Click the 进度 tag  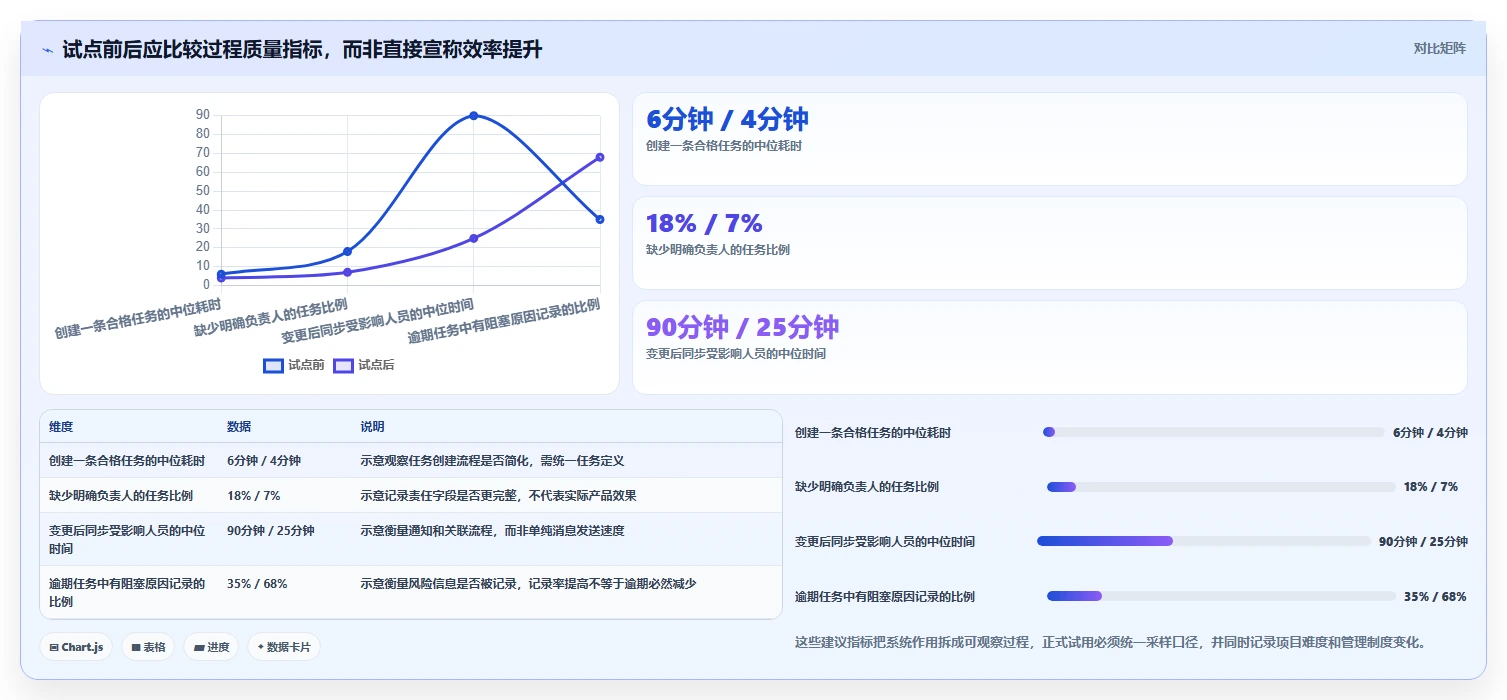[x=211, y=647]
